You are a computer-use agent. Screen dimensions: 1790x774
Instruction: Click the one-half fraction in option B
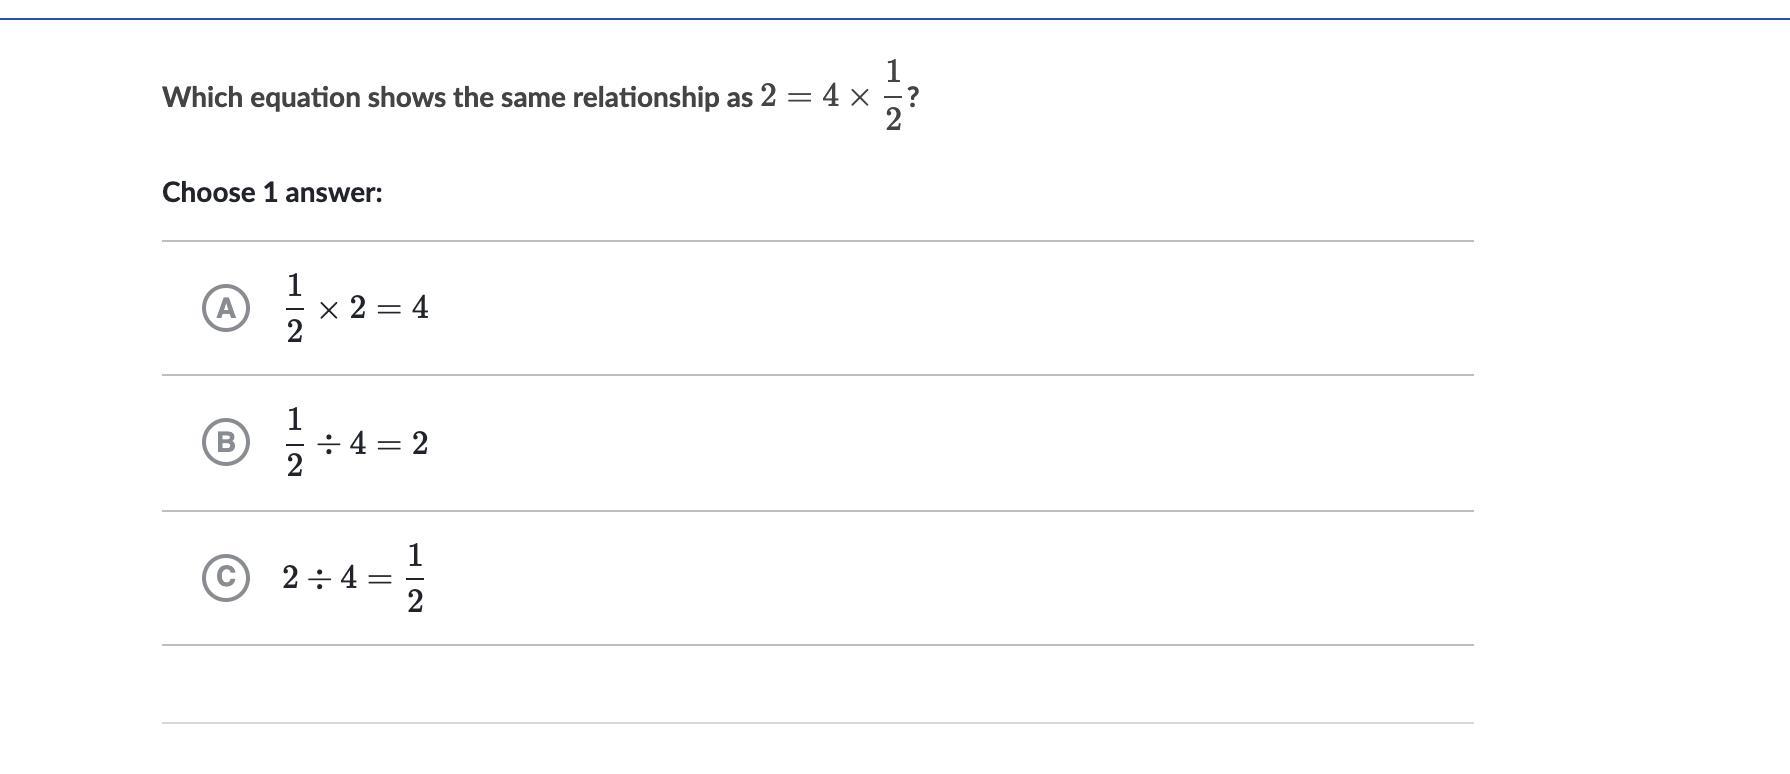click(x=294, y=442)
